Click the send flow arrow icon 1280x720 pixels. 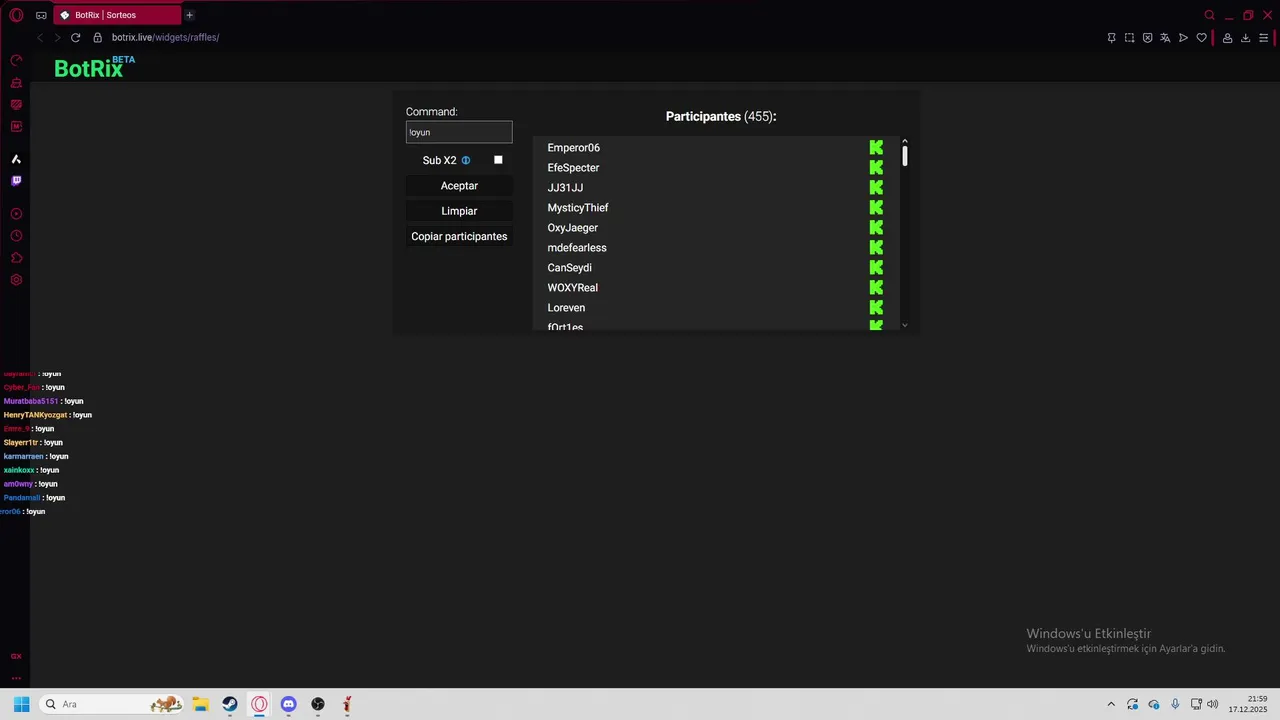[x=1183, y=38]
